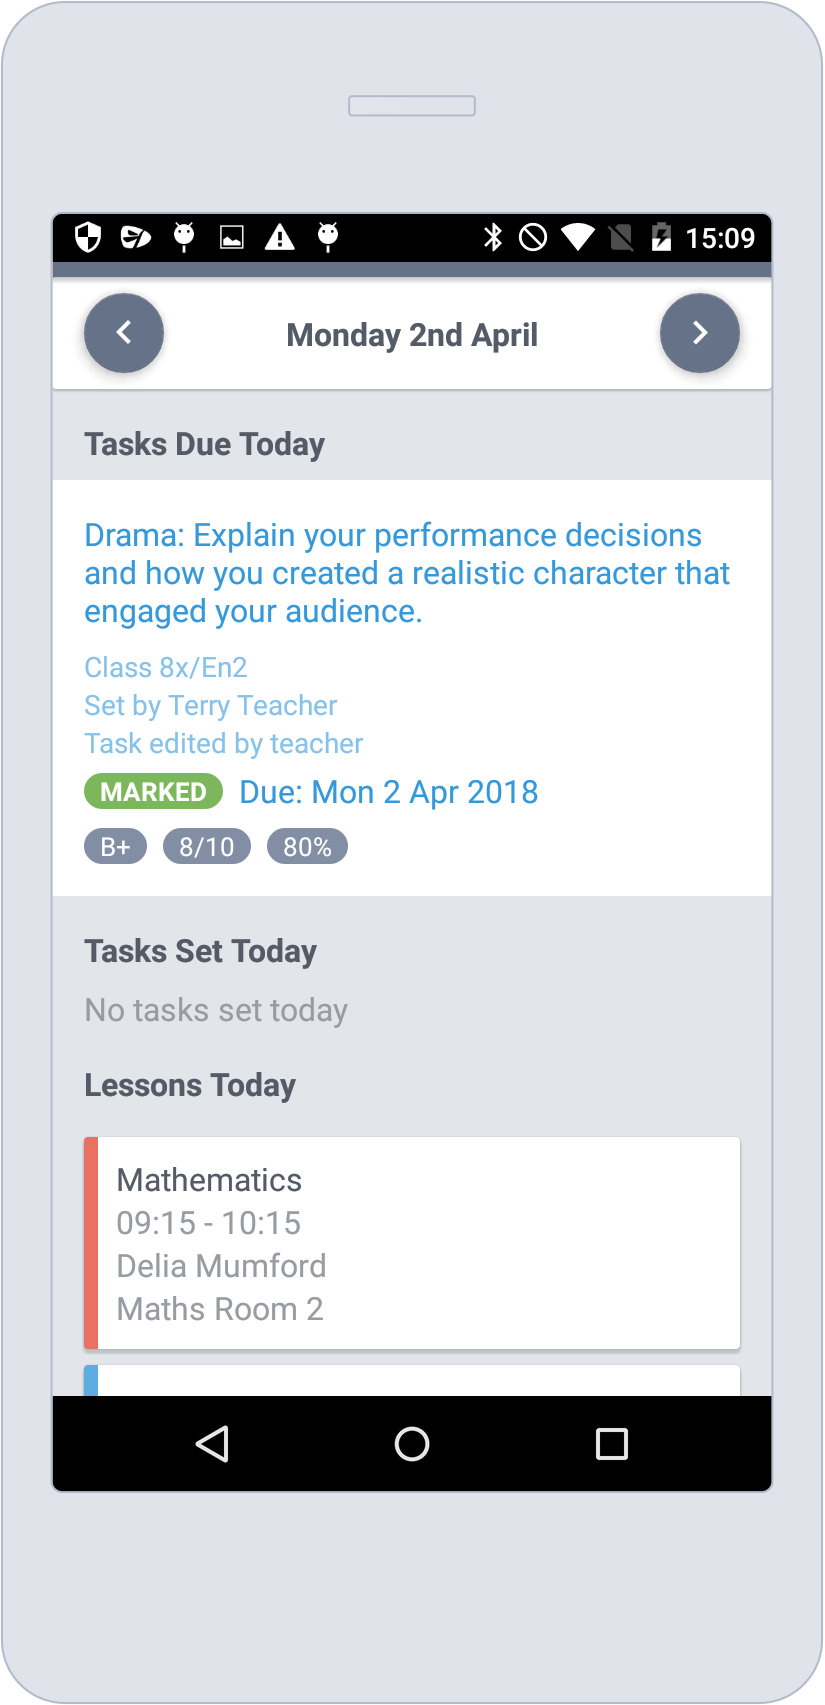This screenshot has width=825, height=1705.
Task: Expand the Mathematics lesson card
Action: point(412,1242)
